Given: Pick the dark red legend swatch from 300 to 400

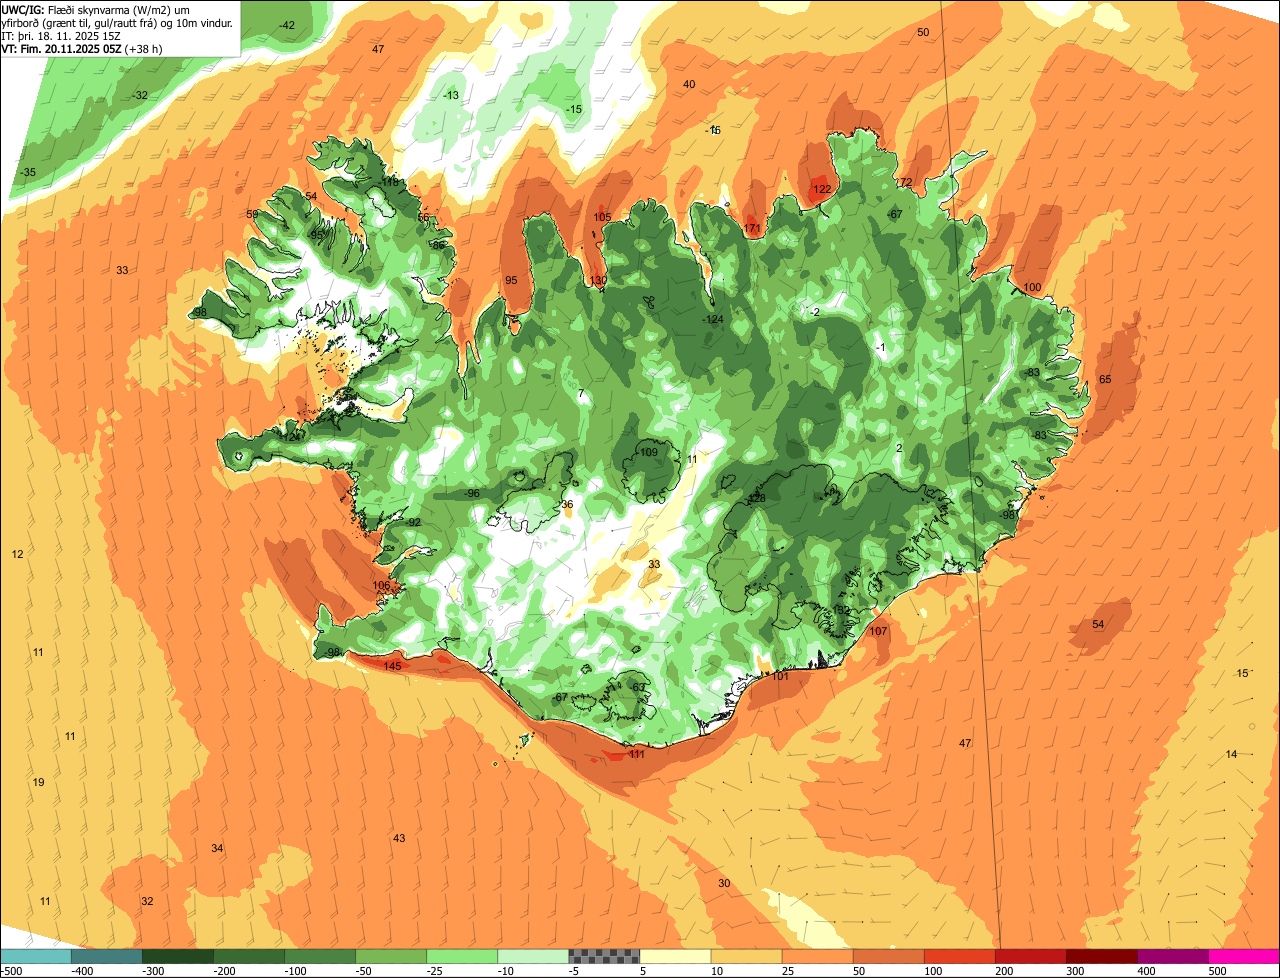Looking at the screenshot, I should click(1101, 956).
